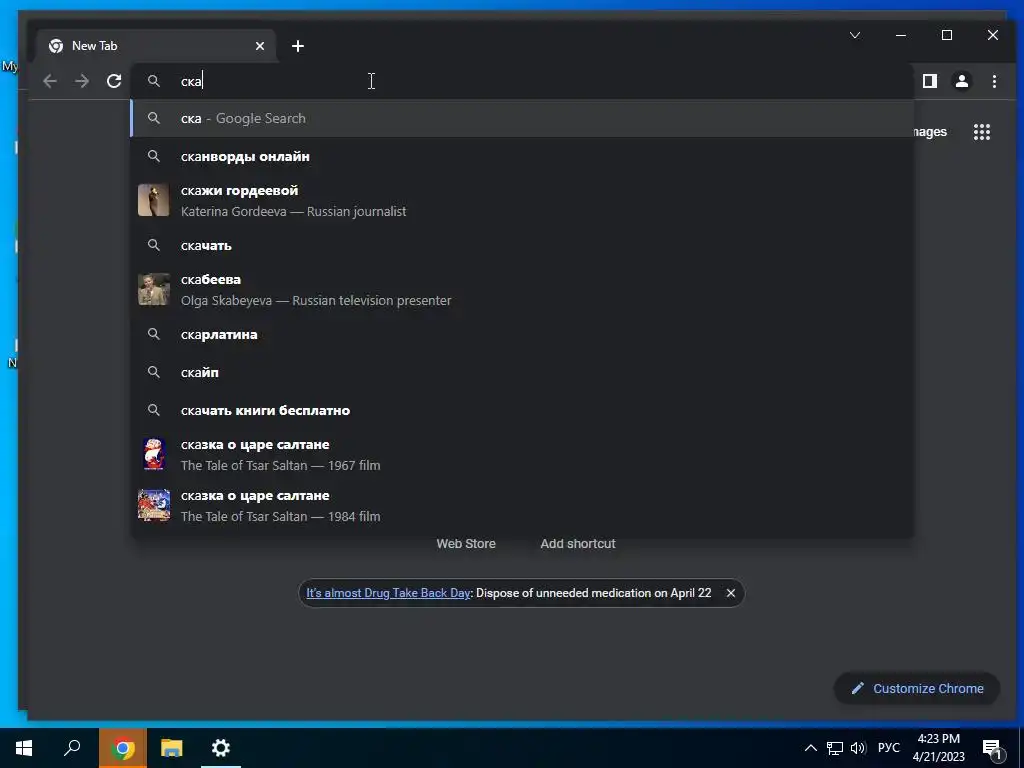Choose suggestion 'скайп'

click(x=522, y=372)
